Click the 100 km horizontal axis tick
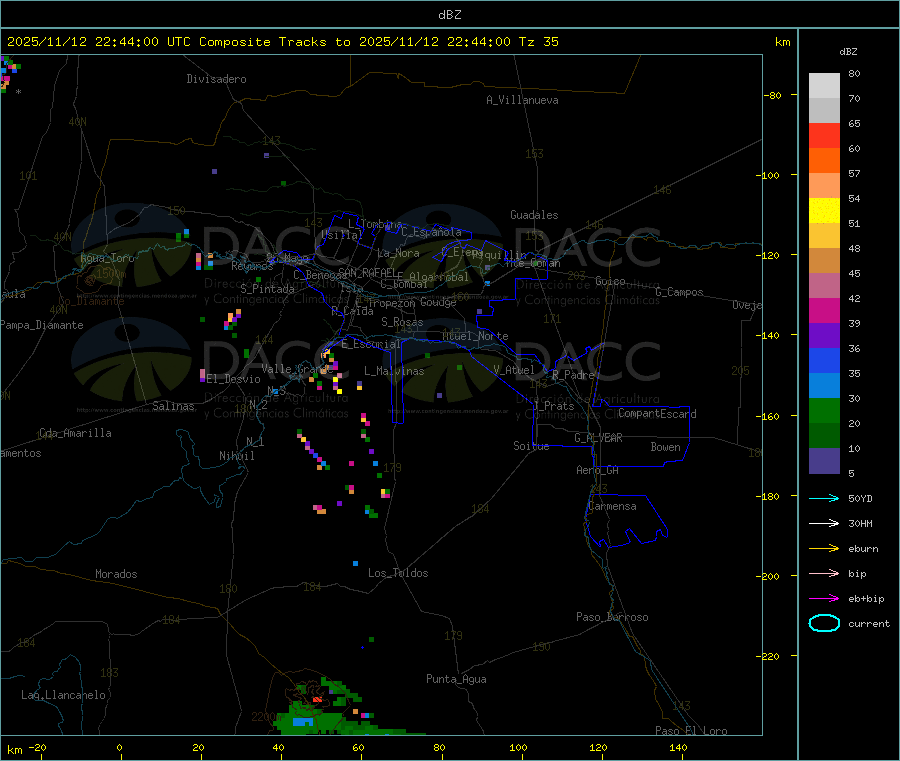The width and height of the screenshot is (900, 761). click(518, 747)
